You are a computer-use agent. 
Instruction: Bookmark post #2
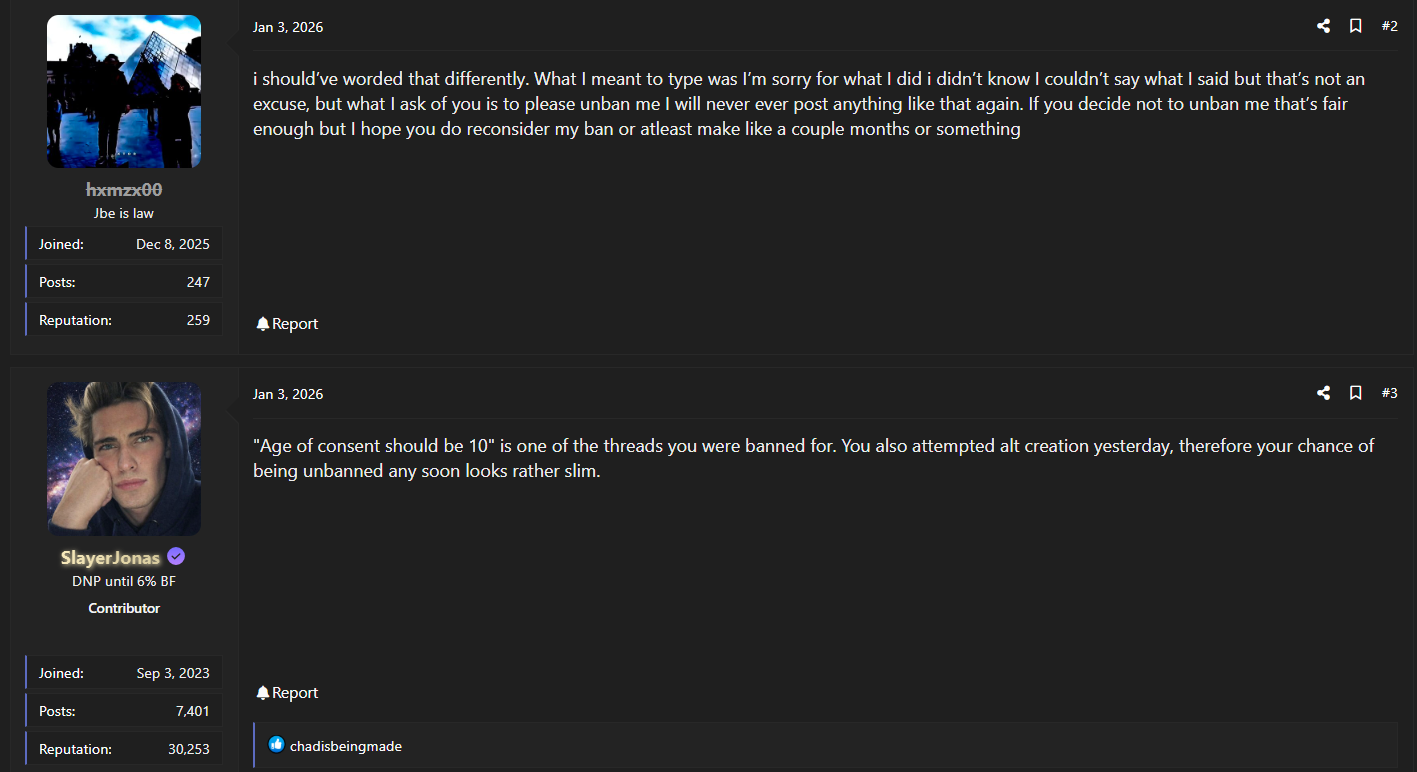coord(1355,26)
